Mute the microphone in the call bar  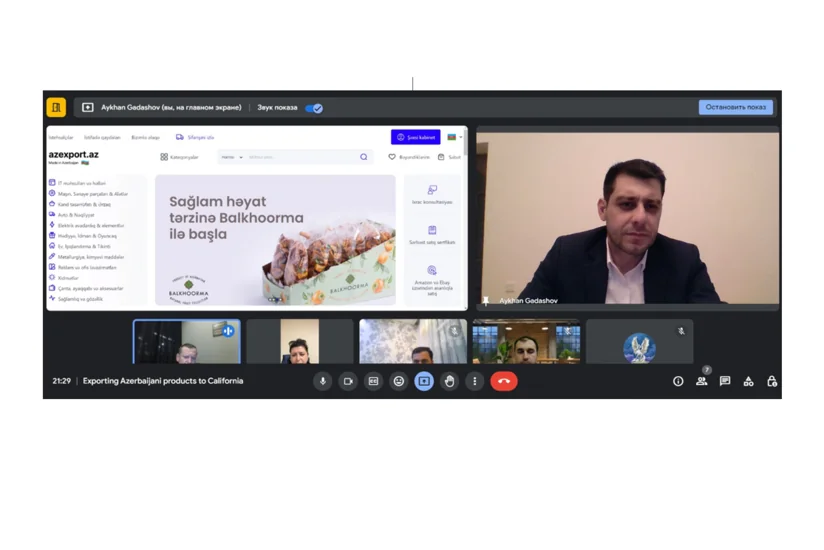[x=323, y=381]
